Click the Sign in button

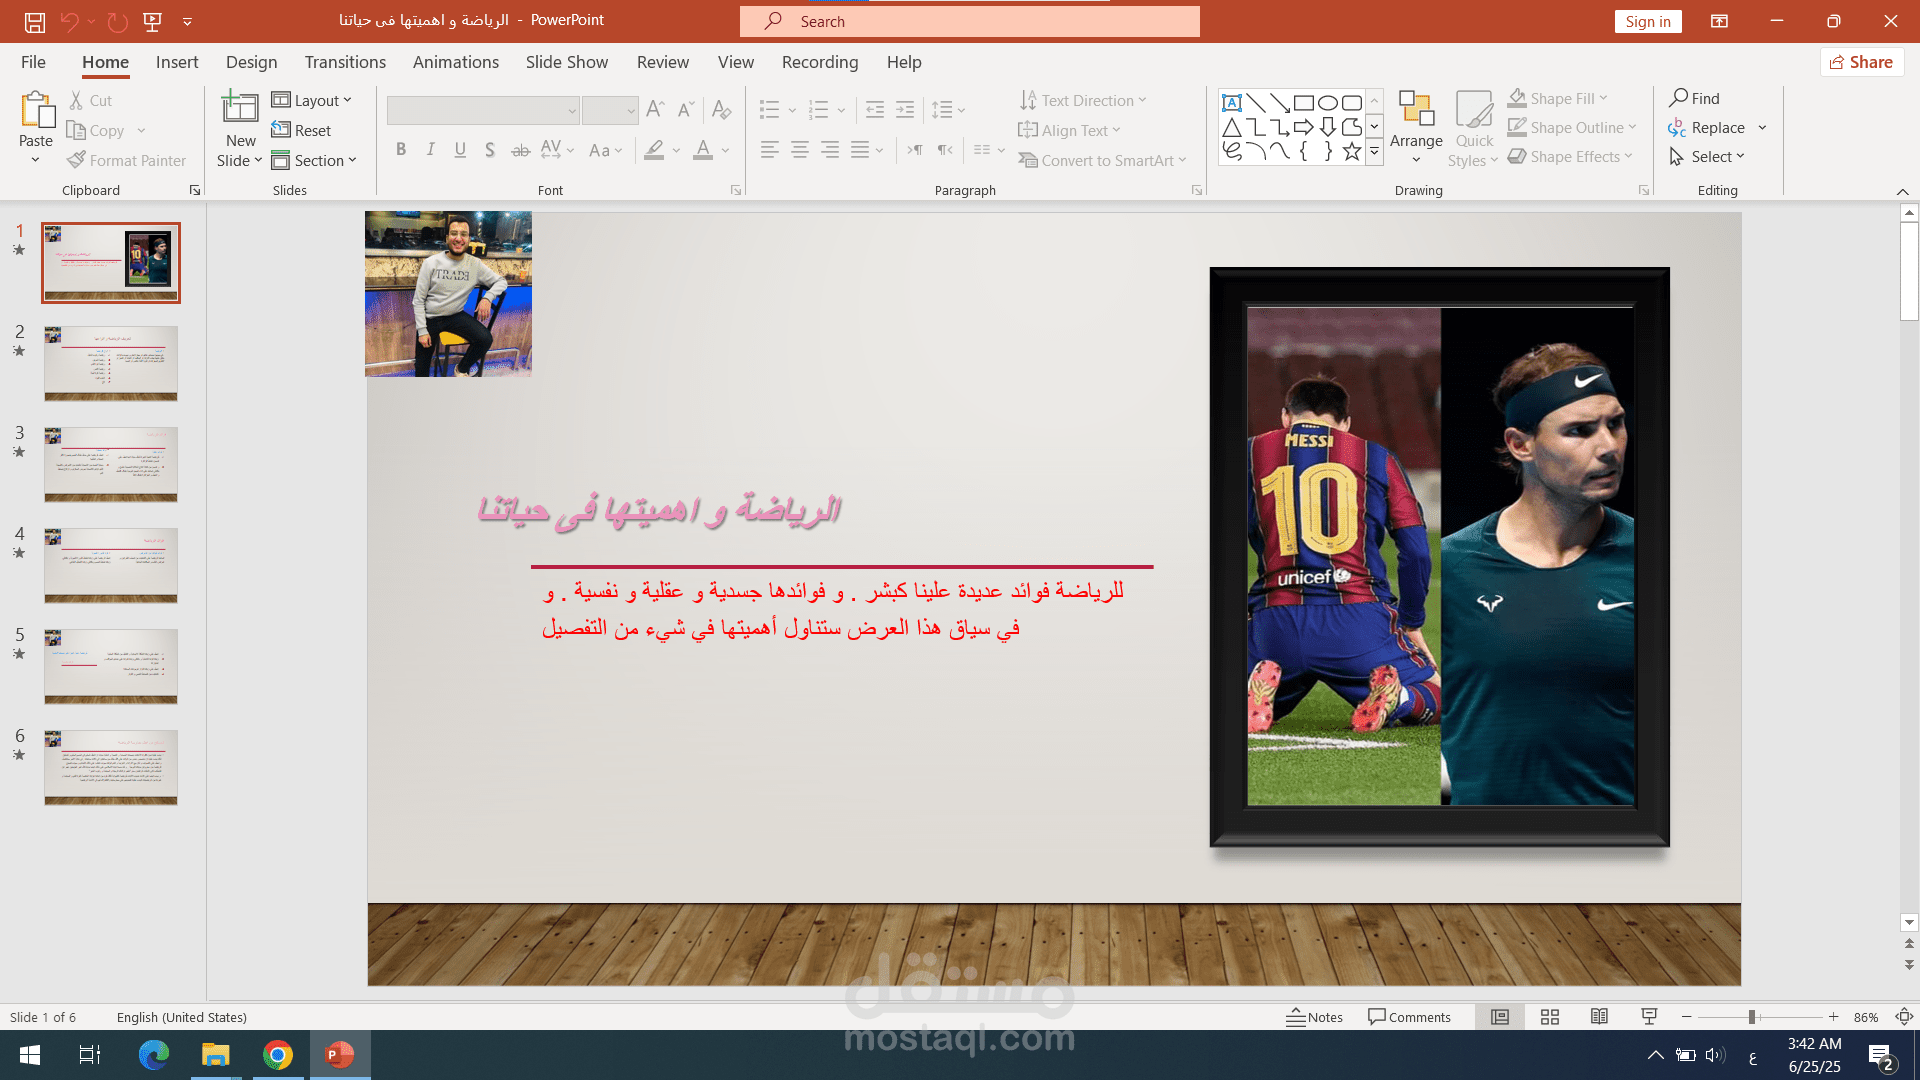pyautogui.click(x=1648, y=21)
